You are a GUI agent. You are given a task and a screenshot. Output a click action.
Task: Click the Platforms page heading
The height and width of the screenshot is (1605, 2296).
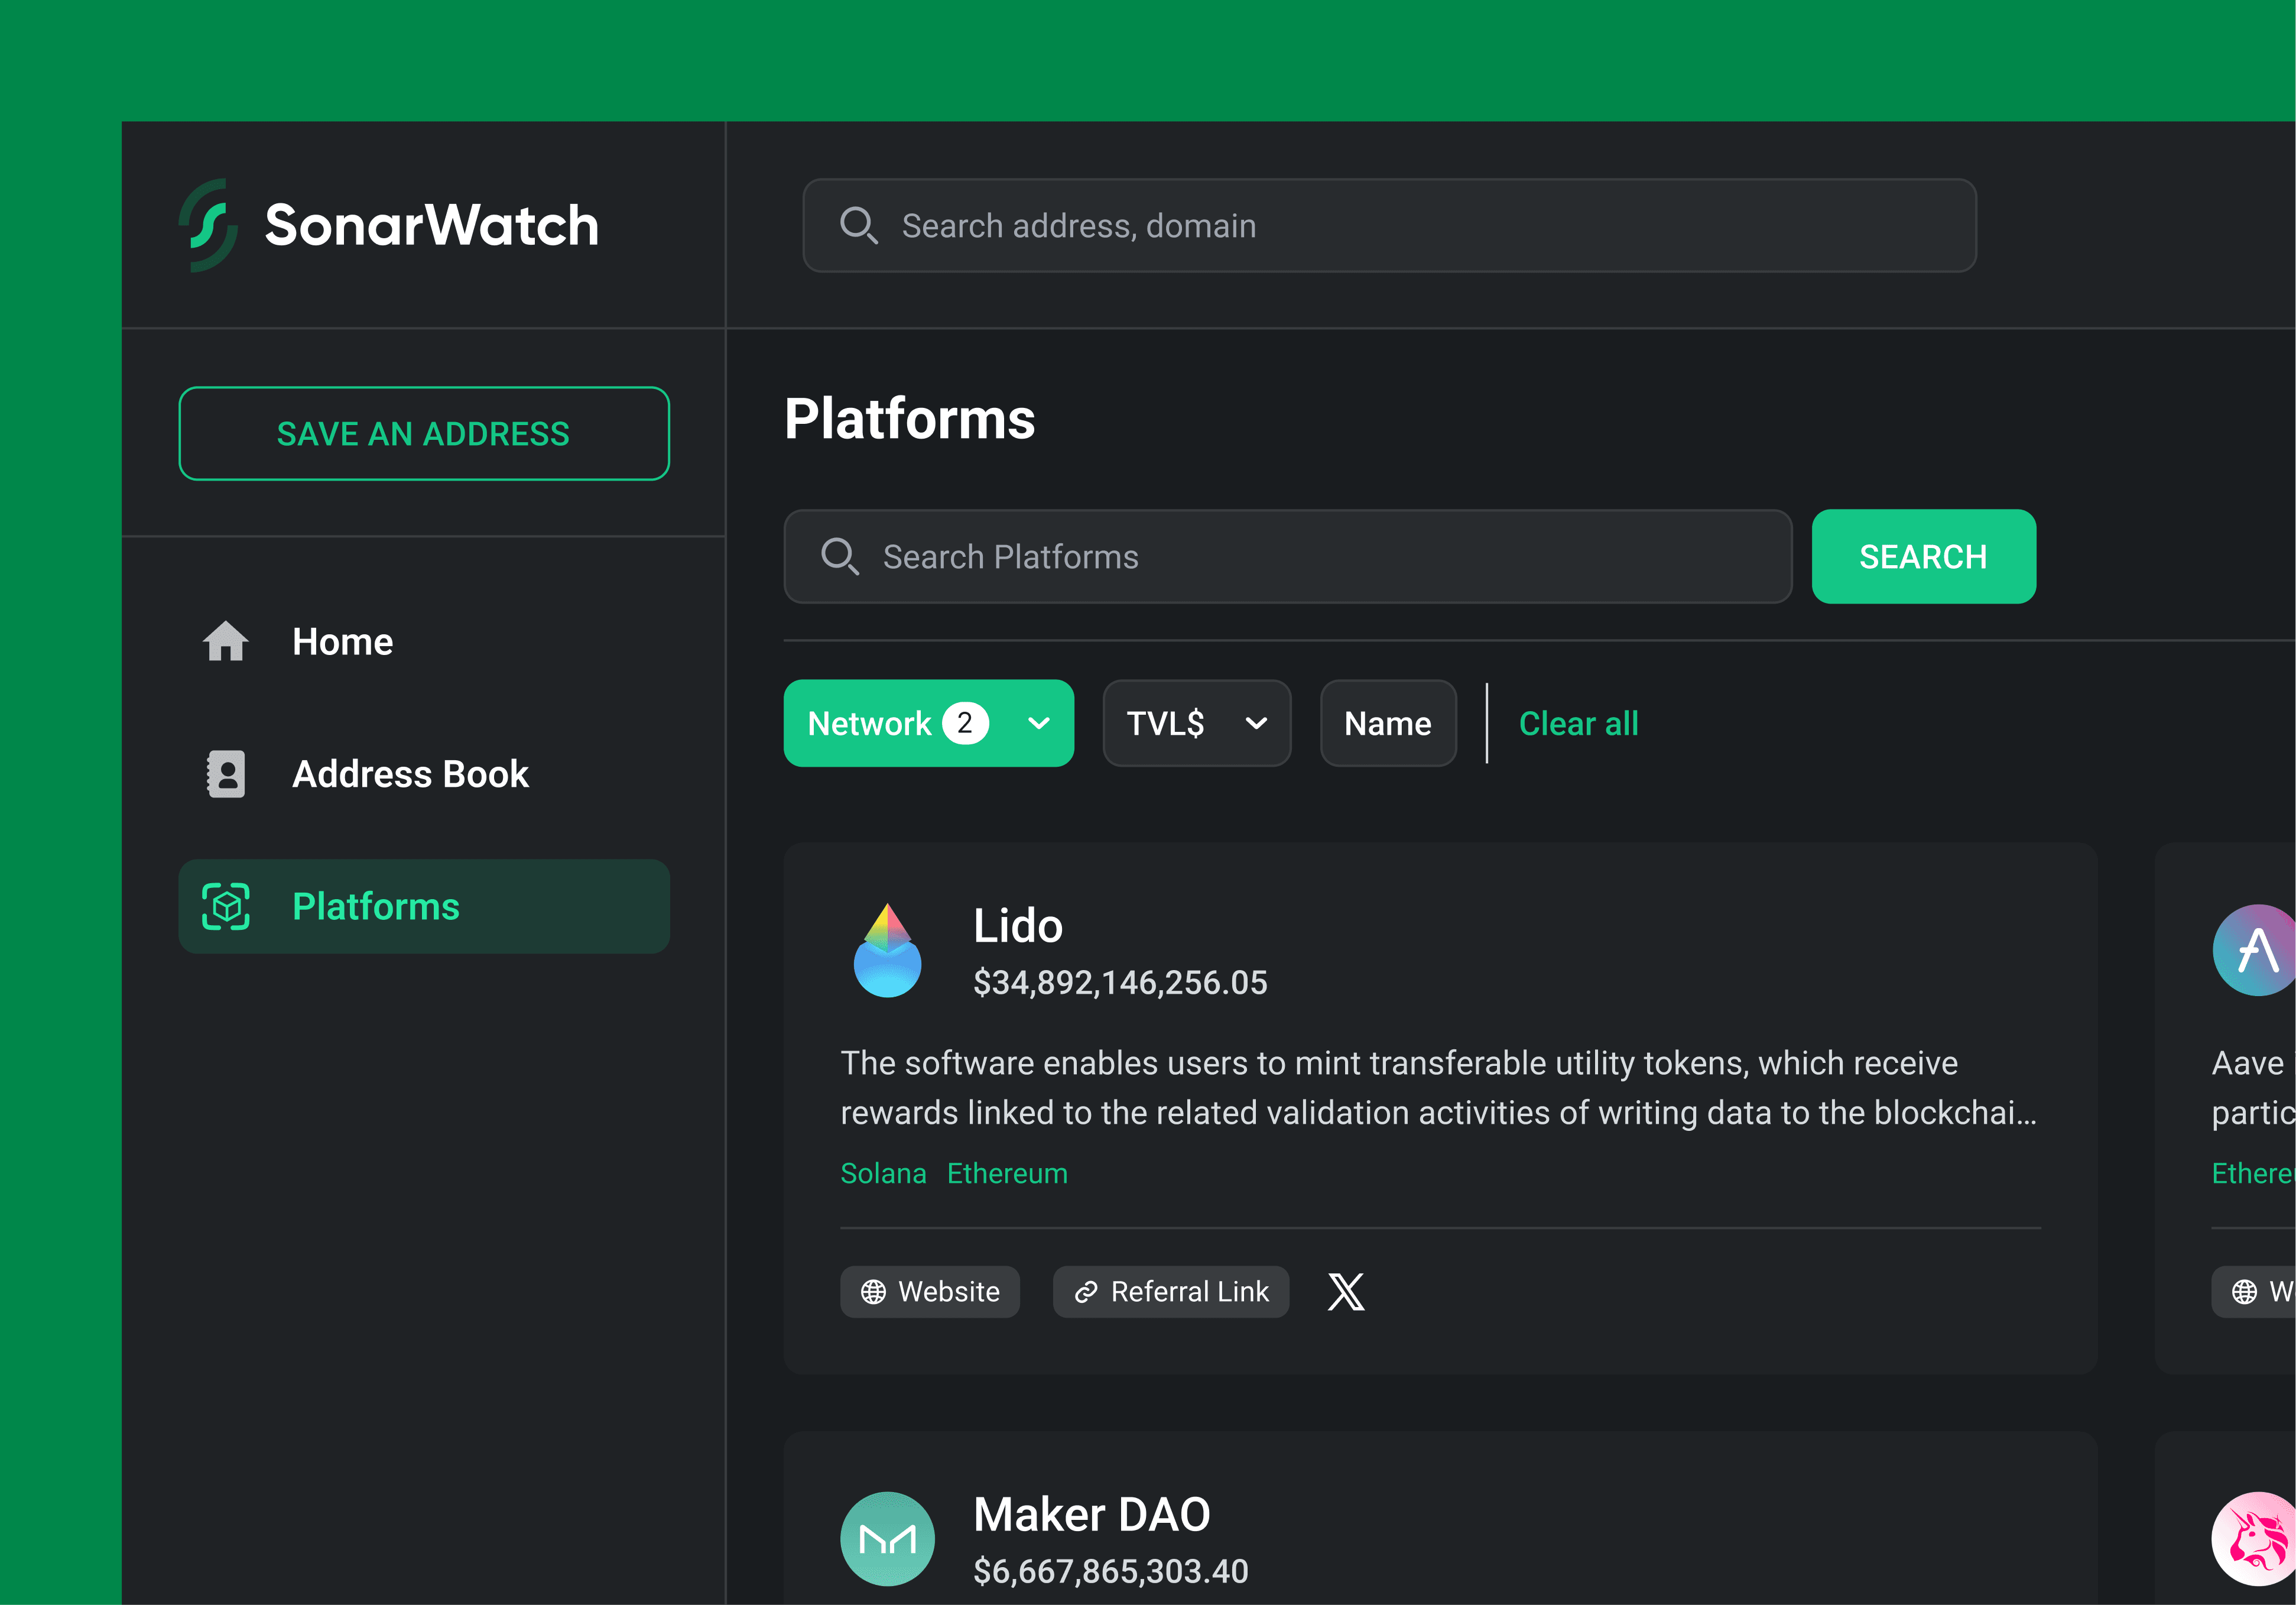[909, 418]
